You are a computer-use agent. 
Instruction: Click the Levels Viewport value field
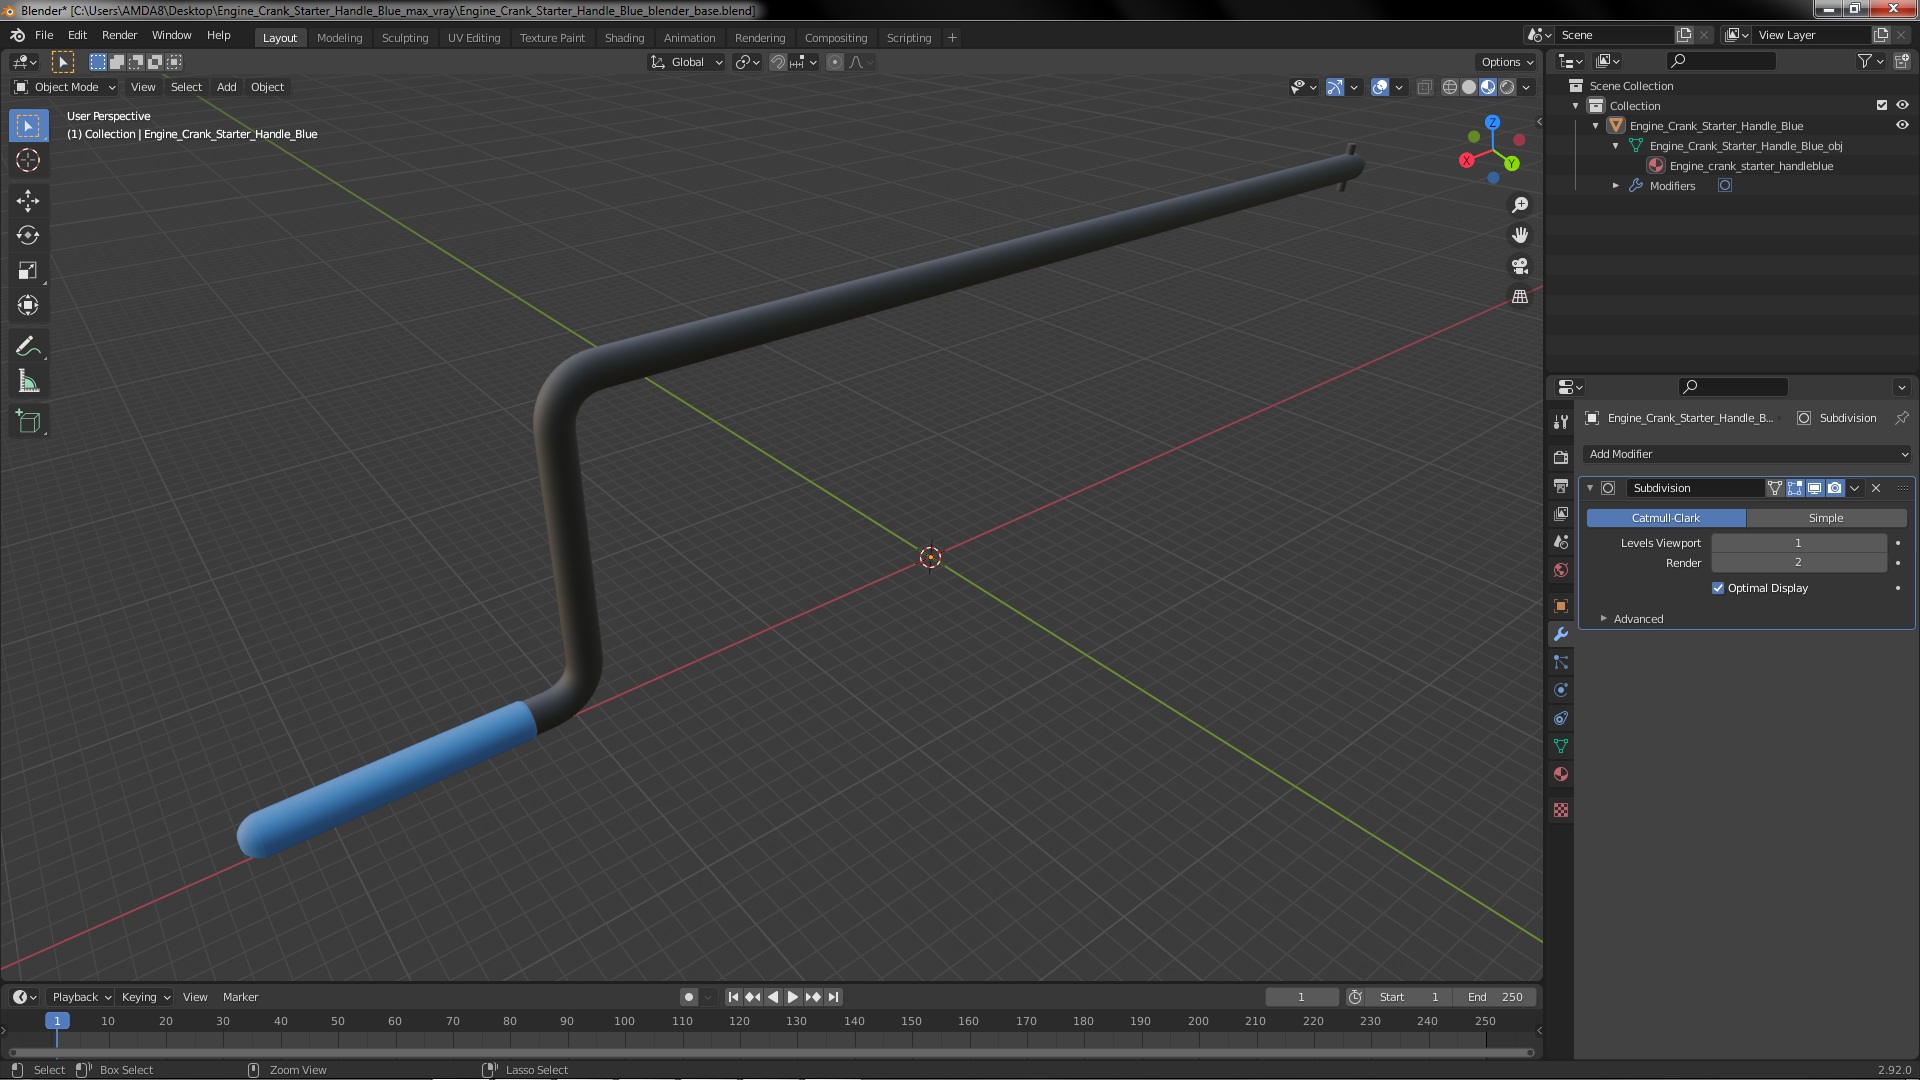(1797, 543)
